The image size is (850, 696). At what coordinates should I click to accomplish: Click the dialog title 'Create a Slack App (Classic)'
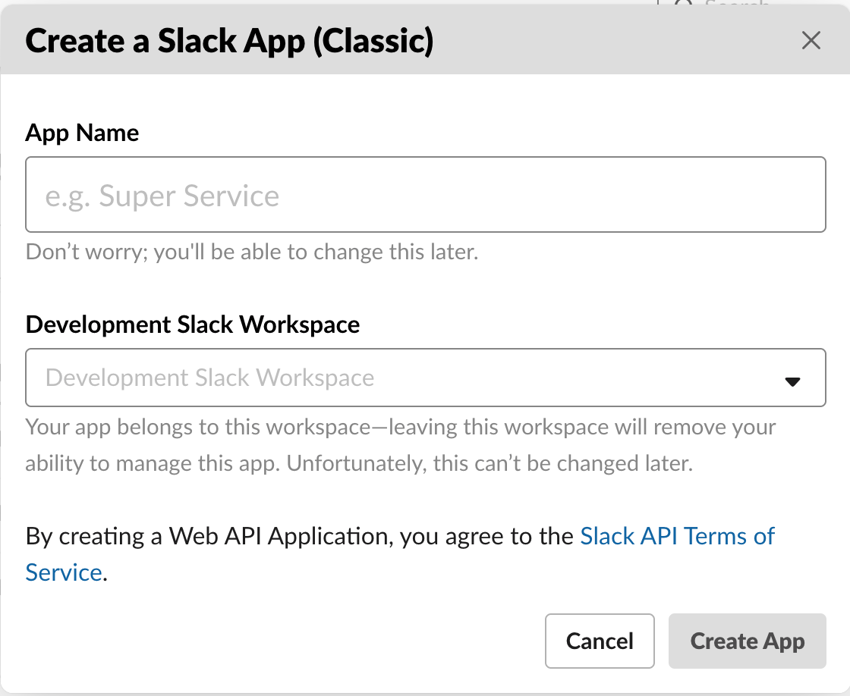point(229,41)
